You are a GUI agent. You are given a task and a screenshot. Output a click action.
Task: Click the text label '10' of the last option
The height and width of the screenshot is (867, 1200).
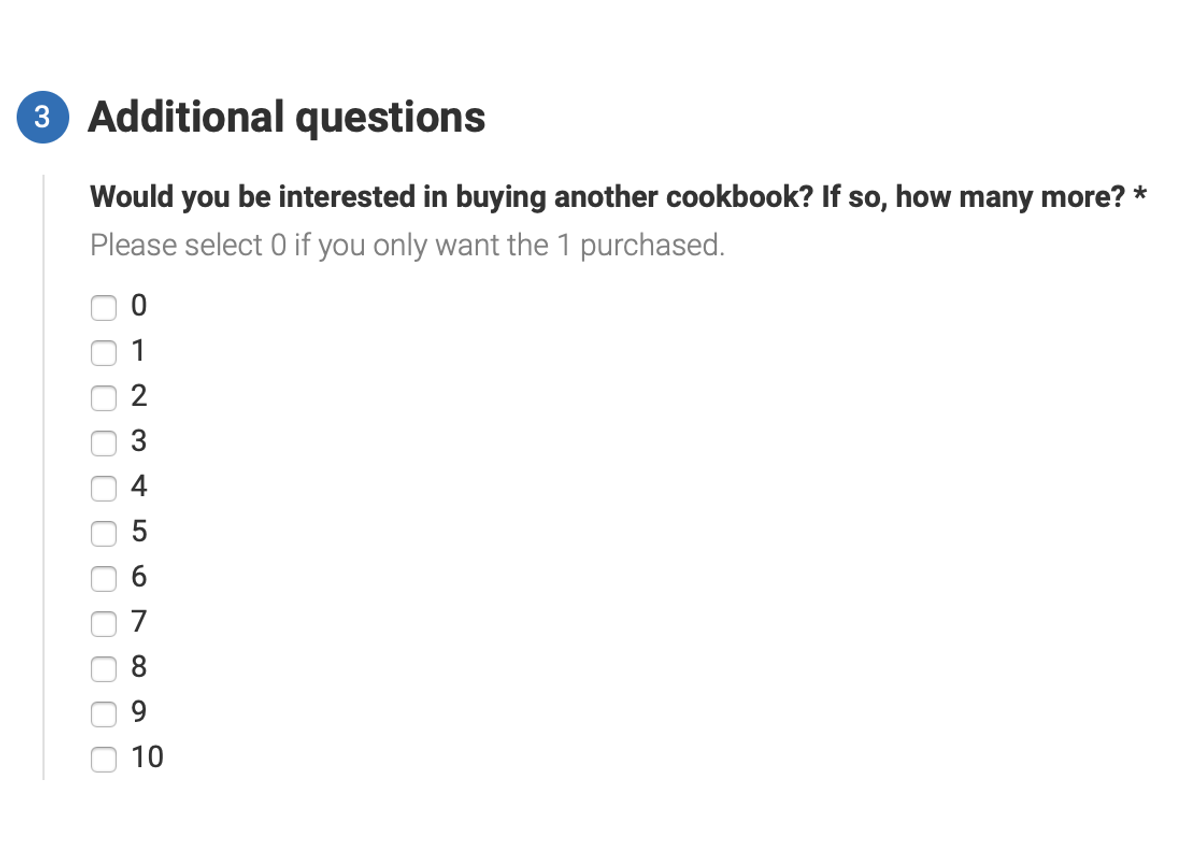click(x=147, y=757)
